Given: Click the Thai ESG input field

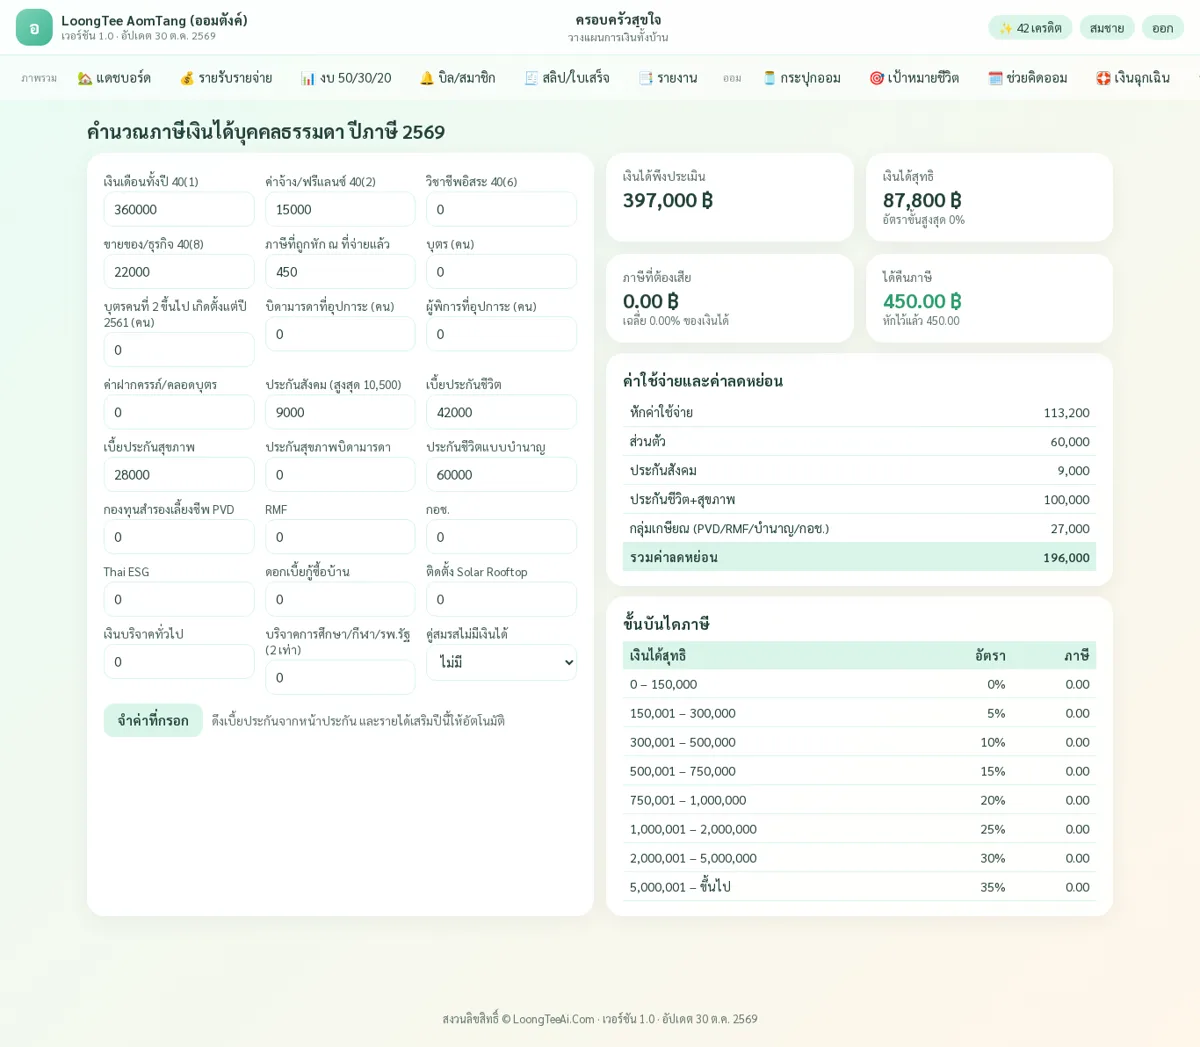Looking at the screenshot, I should pos(179,600).
